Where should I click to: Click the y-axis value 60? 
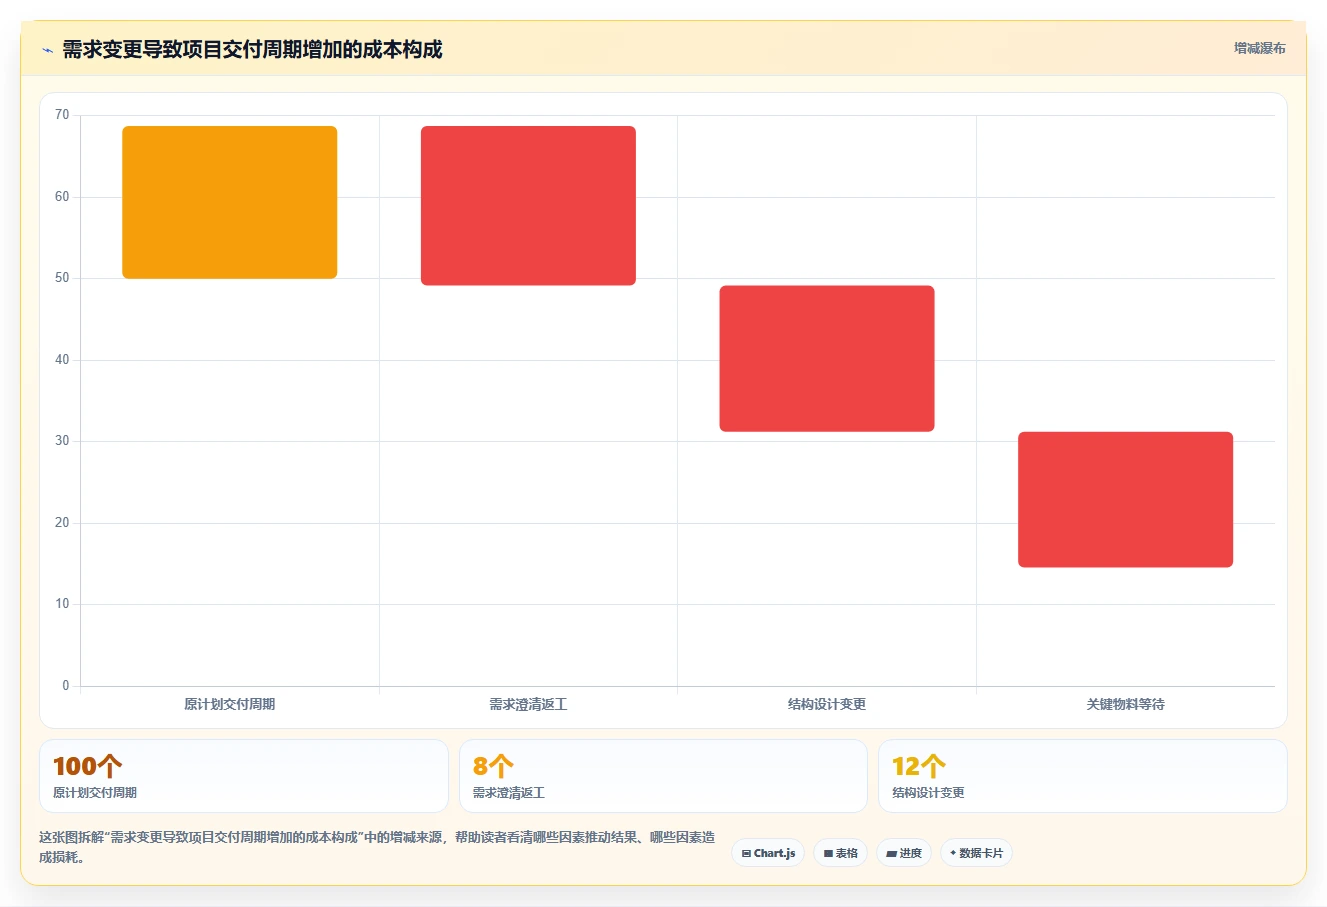pos(62,197)
